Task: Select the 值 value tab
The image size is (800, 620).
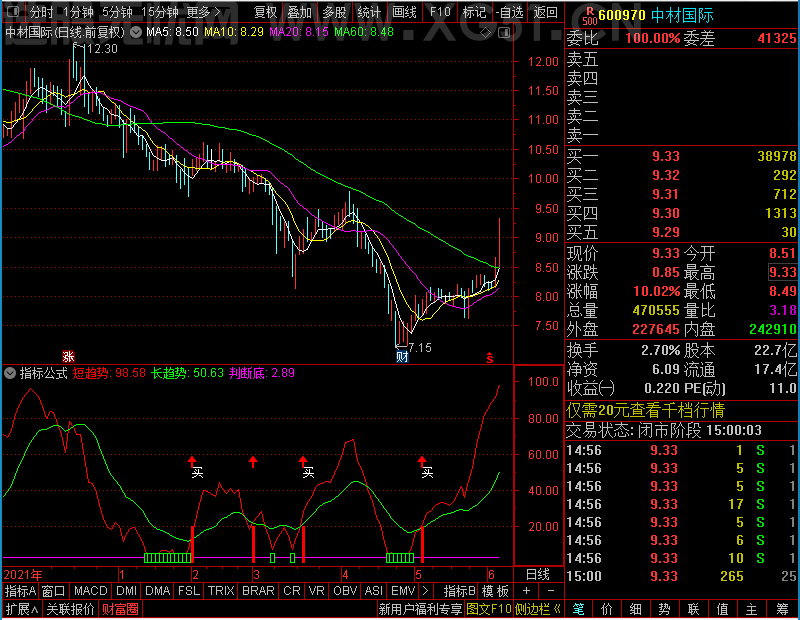Action: 722,609
